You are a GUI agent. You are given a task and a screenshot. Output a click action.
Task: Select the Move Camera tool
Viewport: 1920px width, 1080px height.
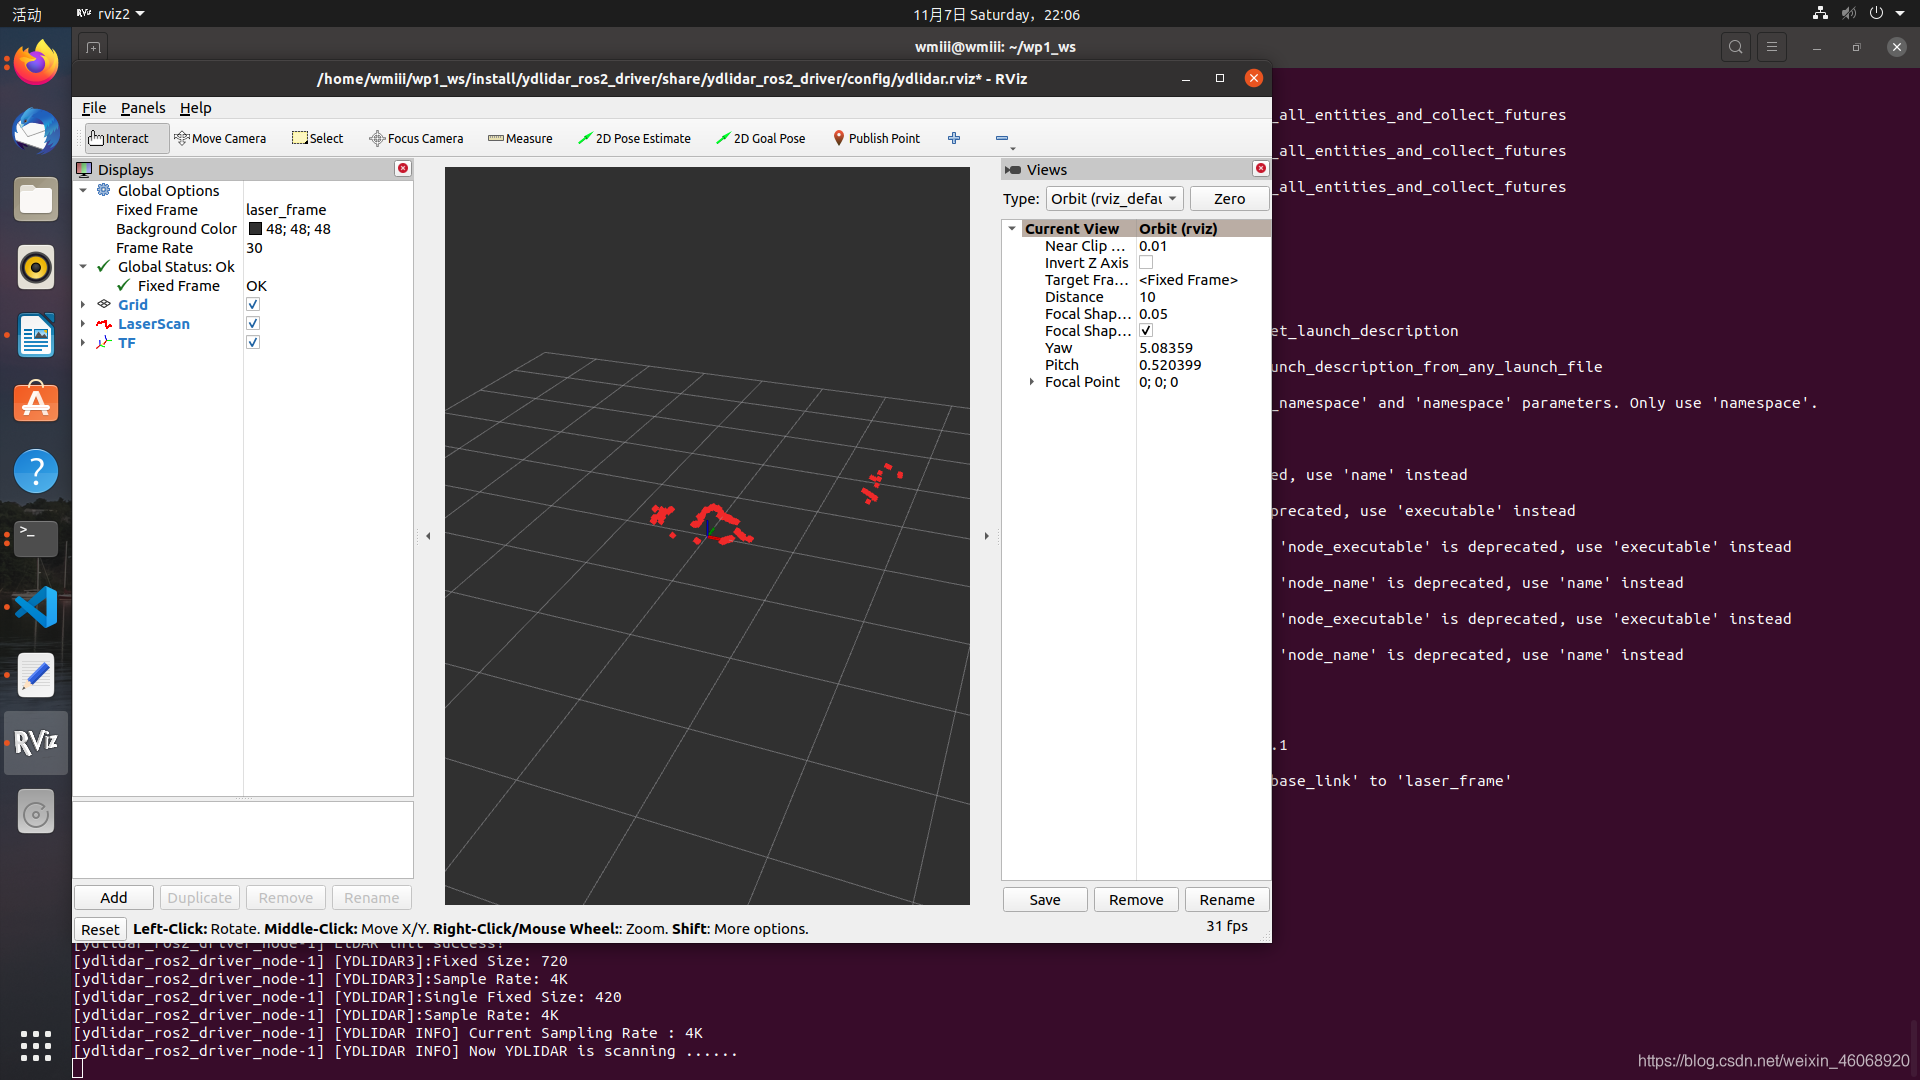(220, 138)
